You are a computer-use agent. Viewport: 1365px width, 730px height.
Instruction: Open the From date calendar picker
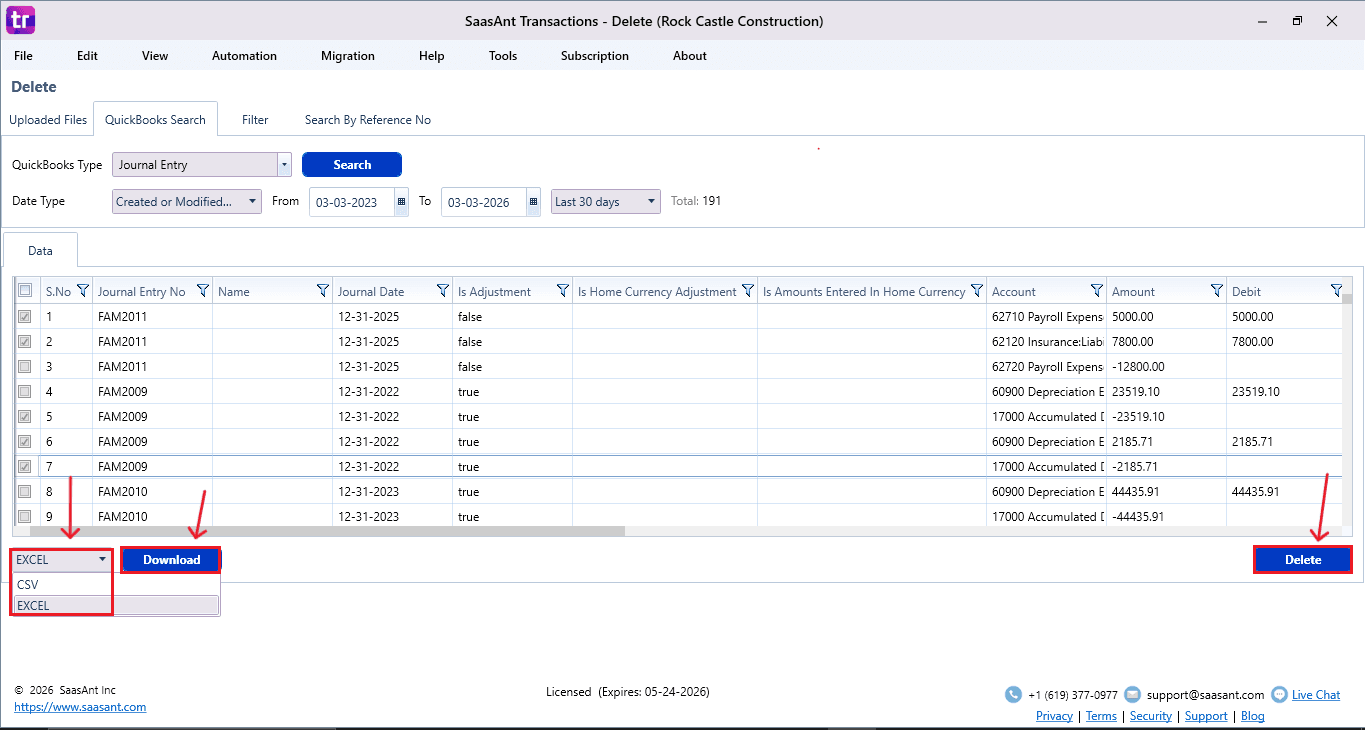click(402, 202)
